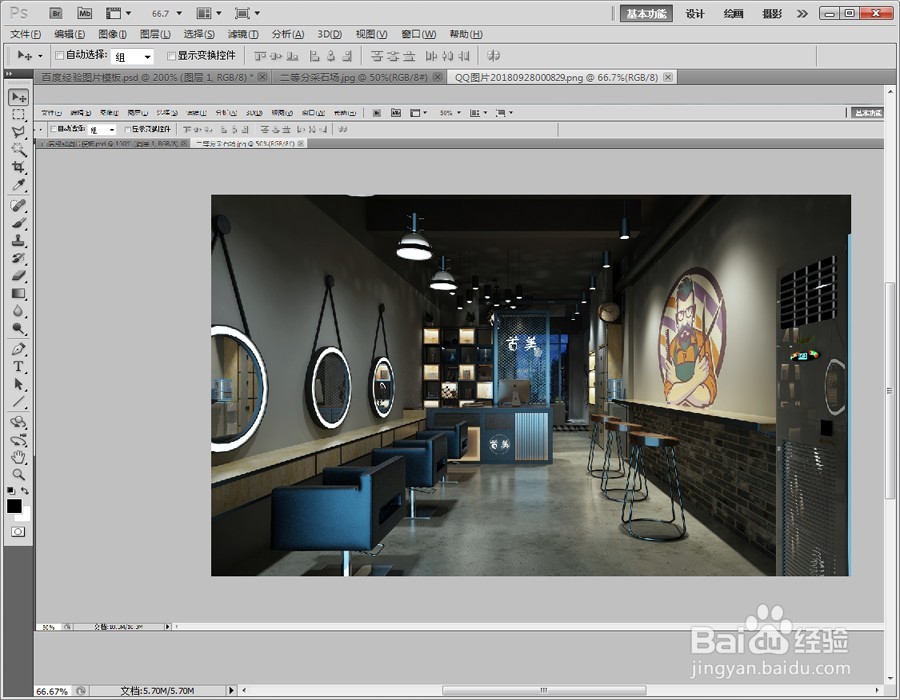
Task: Select the Zoom tool
Action: [x=18, y=475]
